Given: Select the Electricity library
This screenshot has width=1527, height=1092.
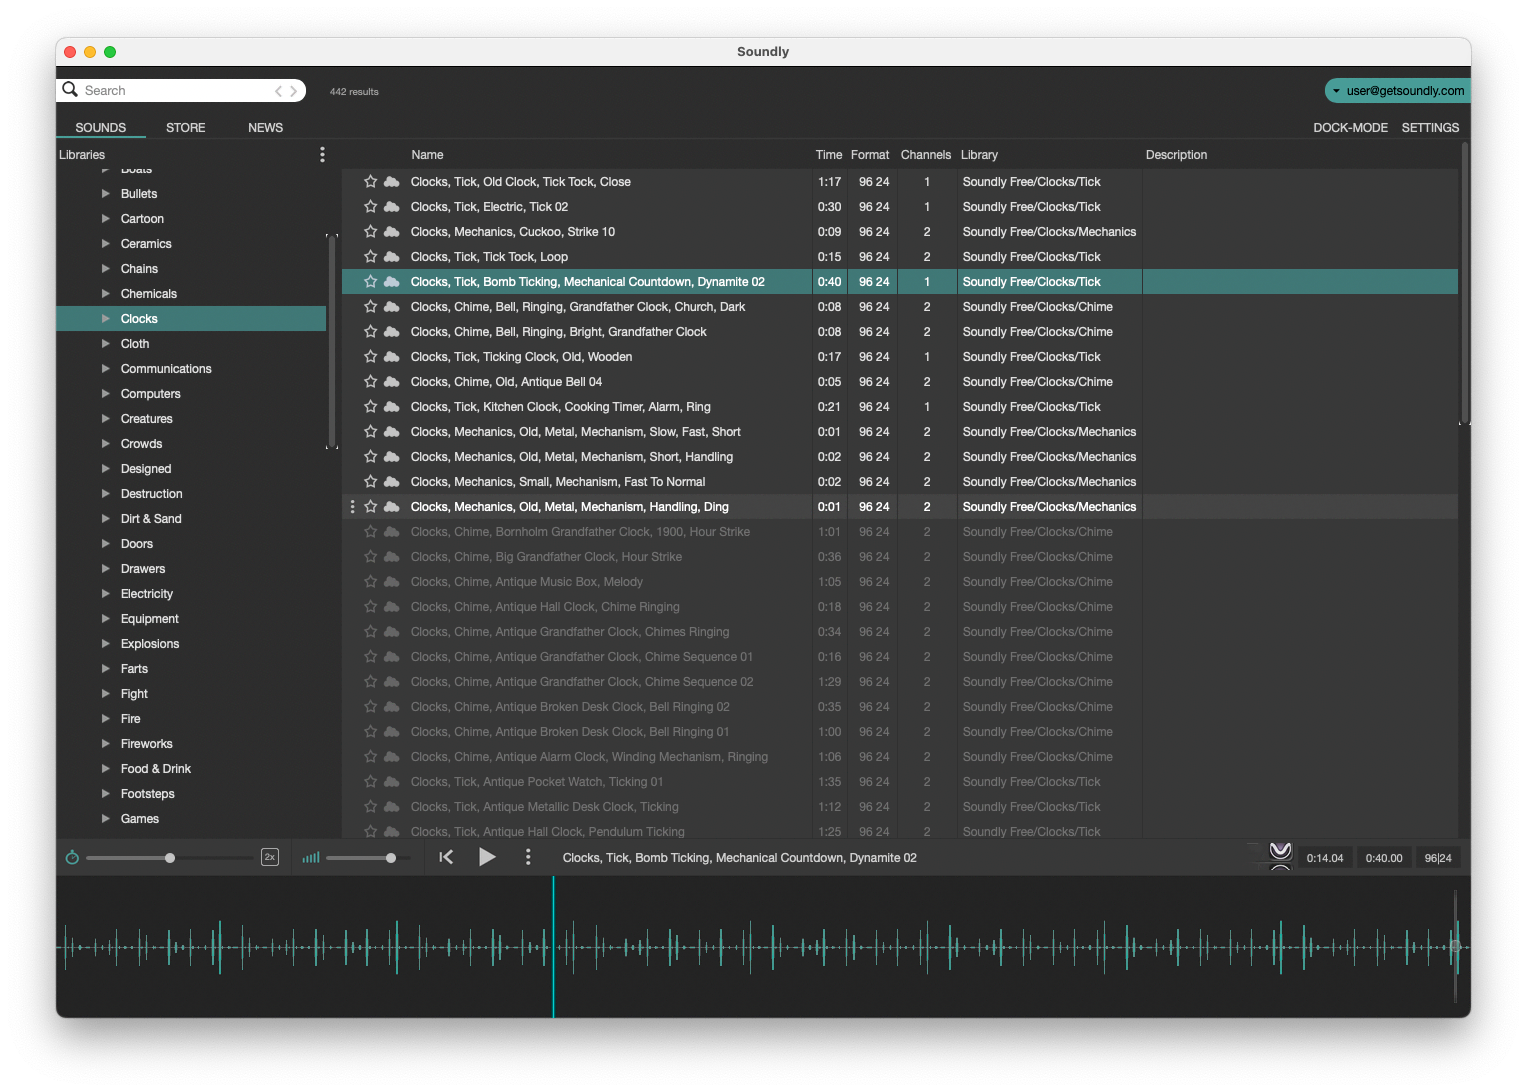Looking at the screenshot, I should 147,594.
